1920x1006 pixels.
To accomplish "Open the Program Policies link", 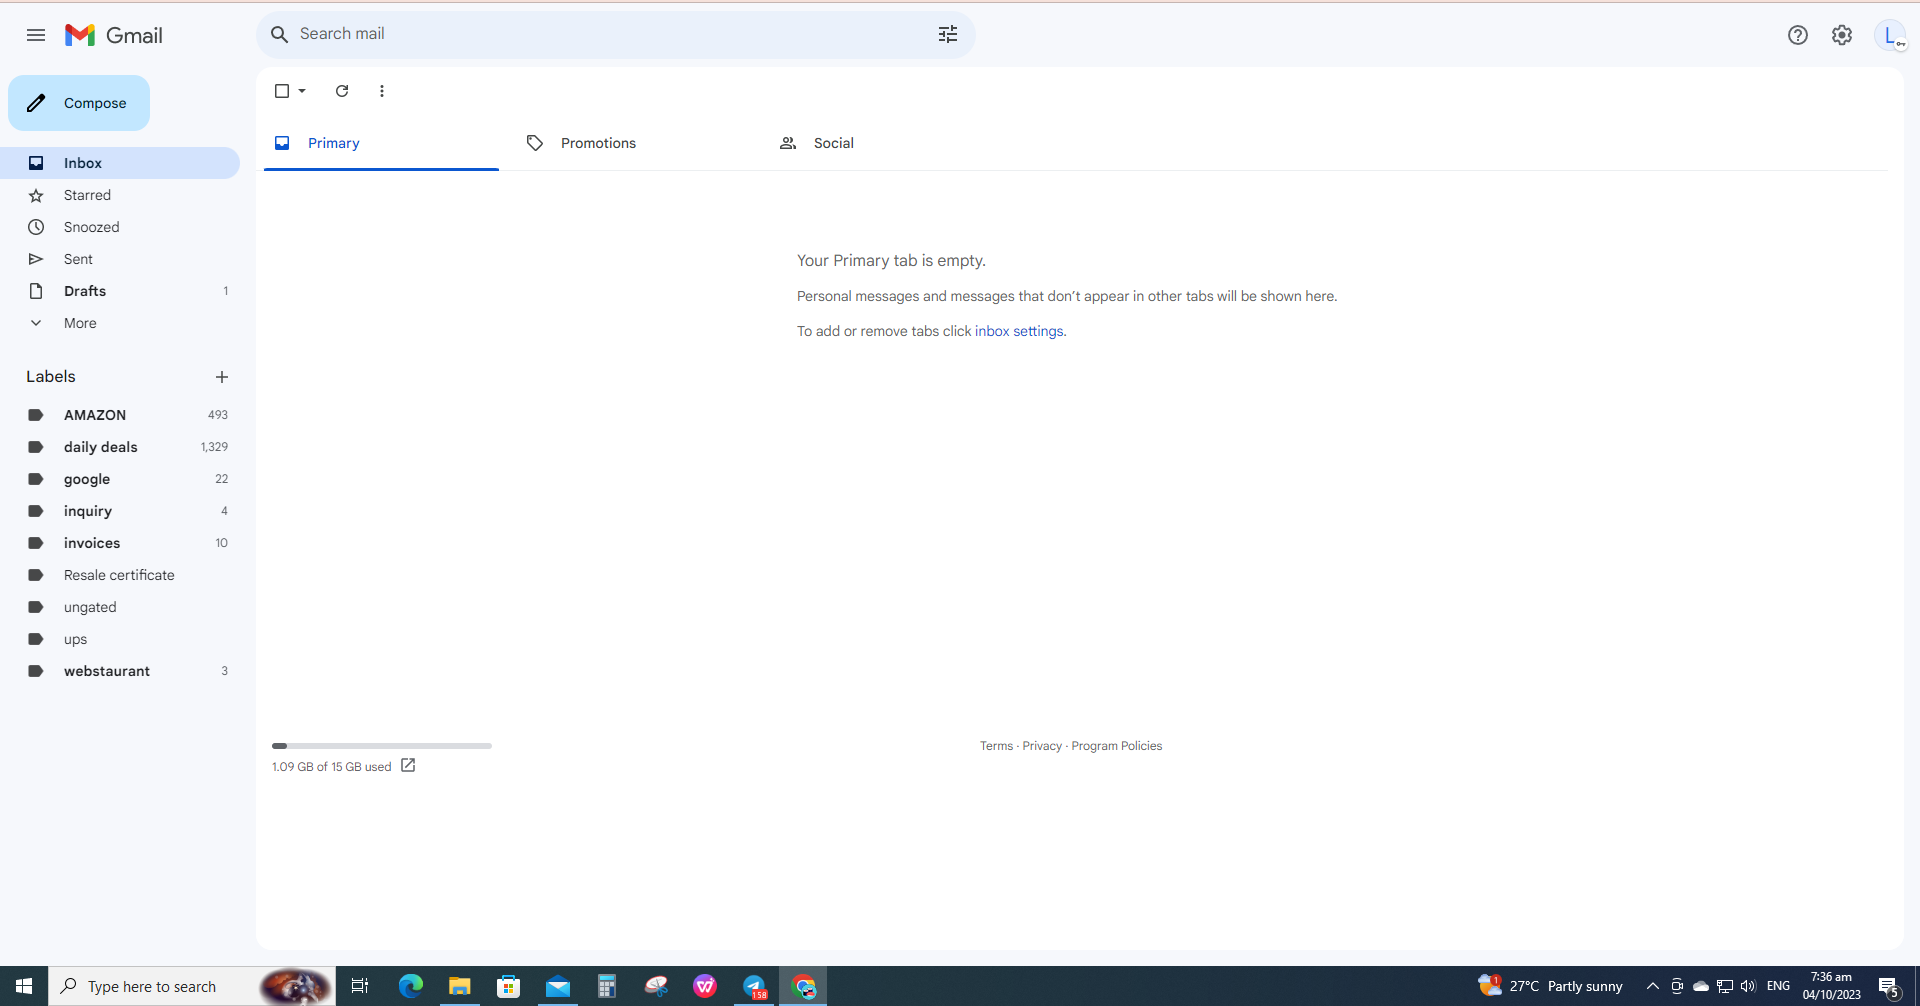I will coord(1116,746).
